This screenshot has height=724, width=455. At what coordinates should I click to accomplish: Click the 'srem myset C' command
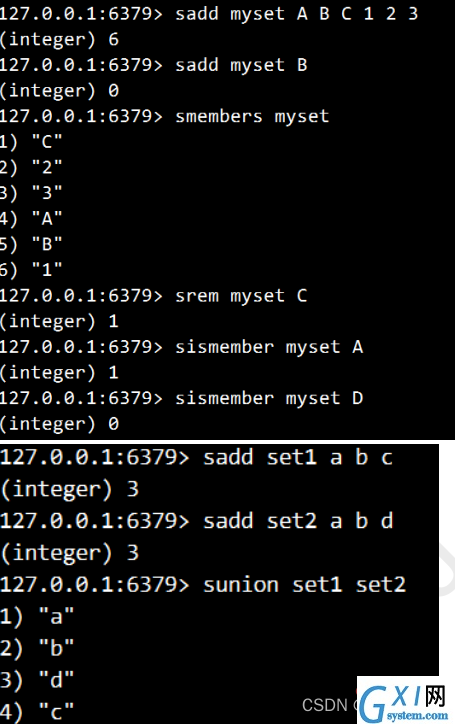point(241,296)
